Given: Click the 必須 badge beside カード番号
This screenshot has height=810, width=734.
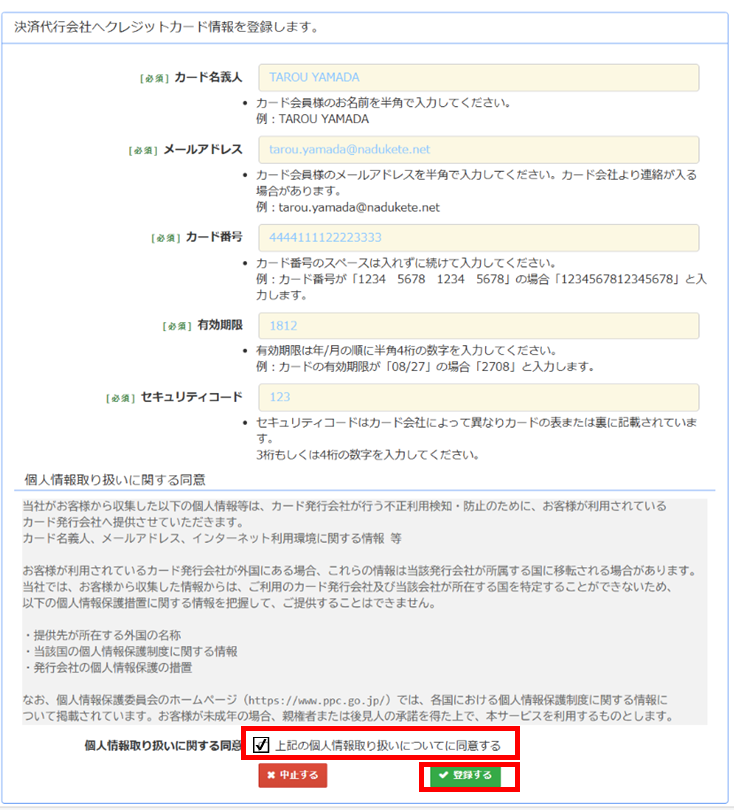Looking at the screenshot, I should click(165, 239).
